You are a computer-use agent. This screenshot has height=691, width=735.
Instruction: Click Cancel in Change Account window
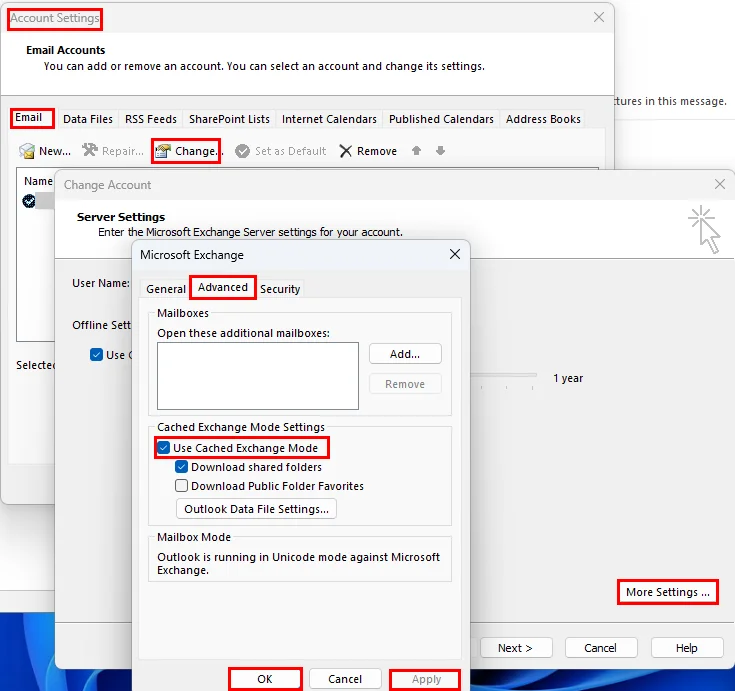(600, 648)
